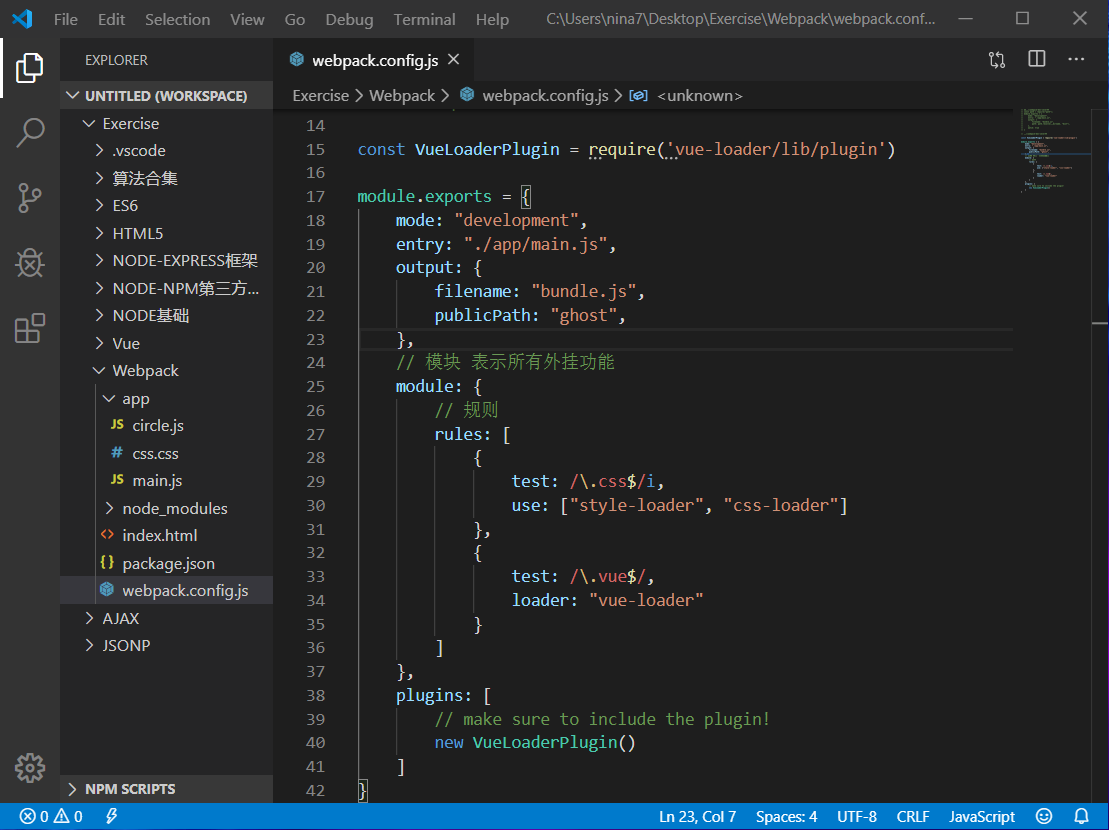Select webpack.config.js in the explorer tree

(166, 590)
